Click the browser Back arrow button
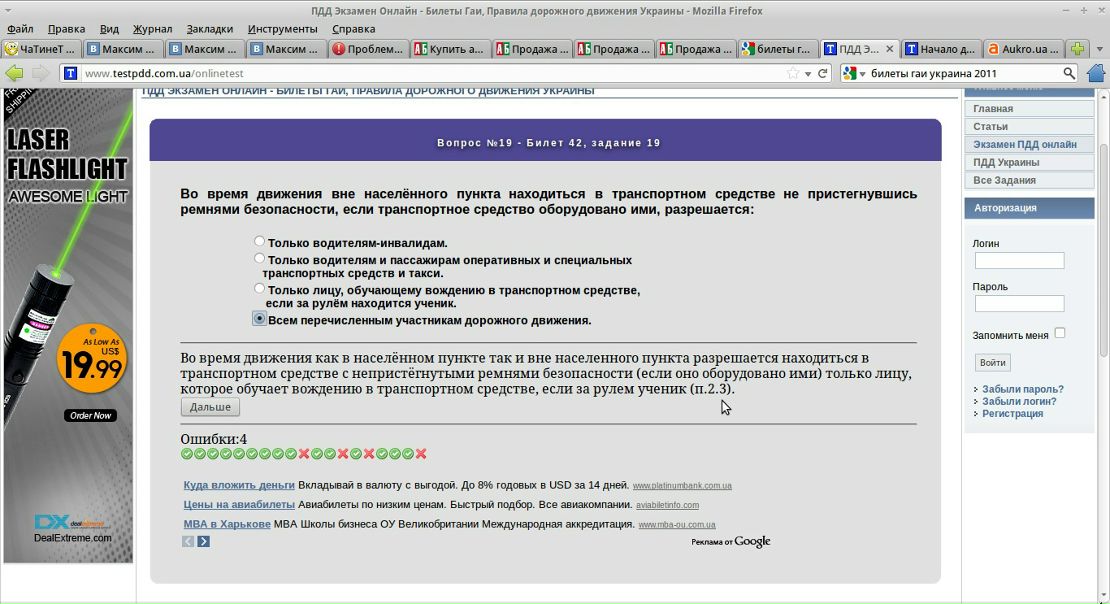Image resolution: width=1110 pixels, height=604 pixels. pos(14,73)
